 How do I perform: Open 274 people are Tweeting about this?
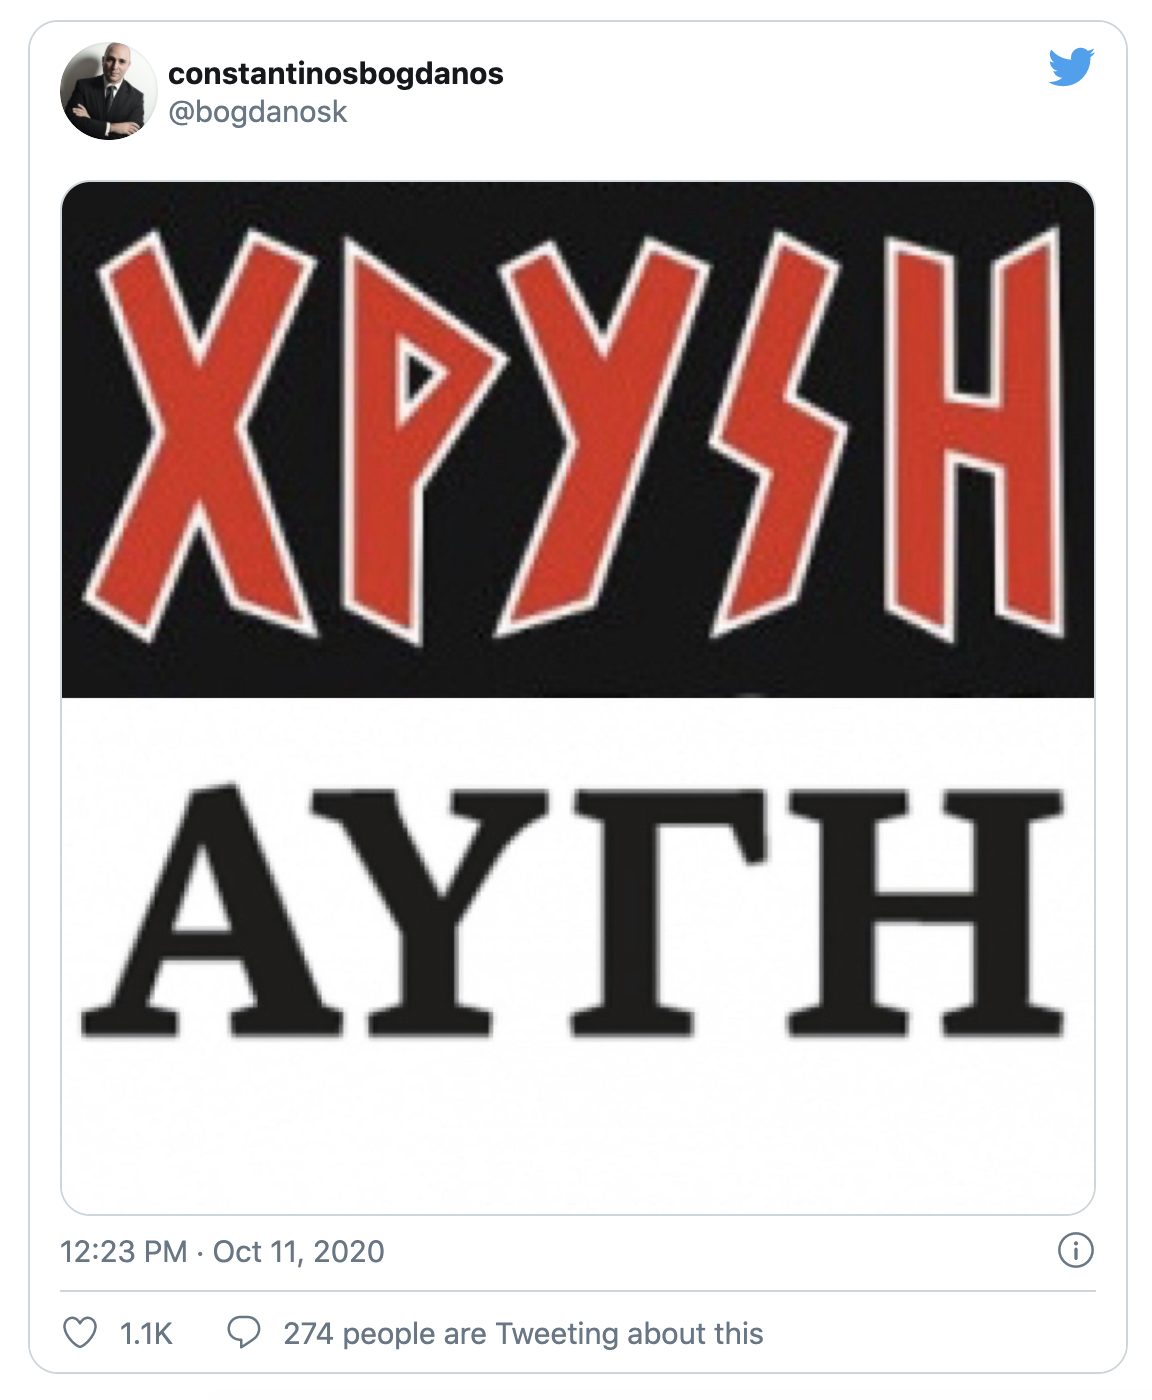point(523,1334)
